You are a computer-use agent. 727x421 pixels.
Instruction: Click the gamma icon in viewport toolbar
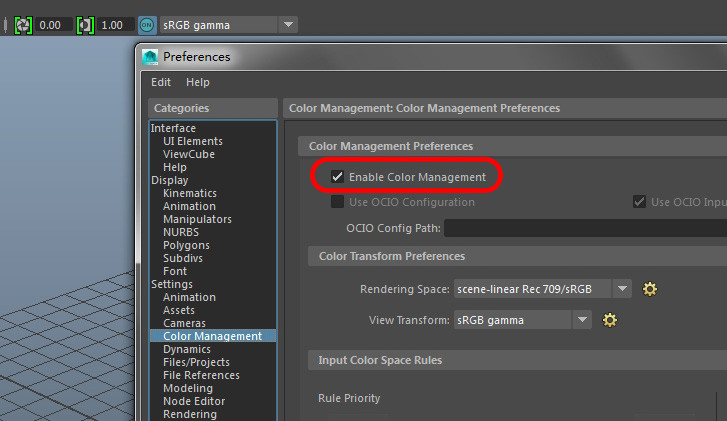pos(85,24)
